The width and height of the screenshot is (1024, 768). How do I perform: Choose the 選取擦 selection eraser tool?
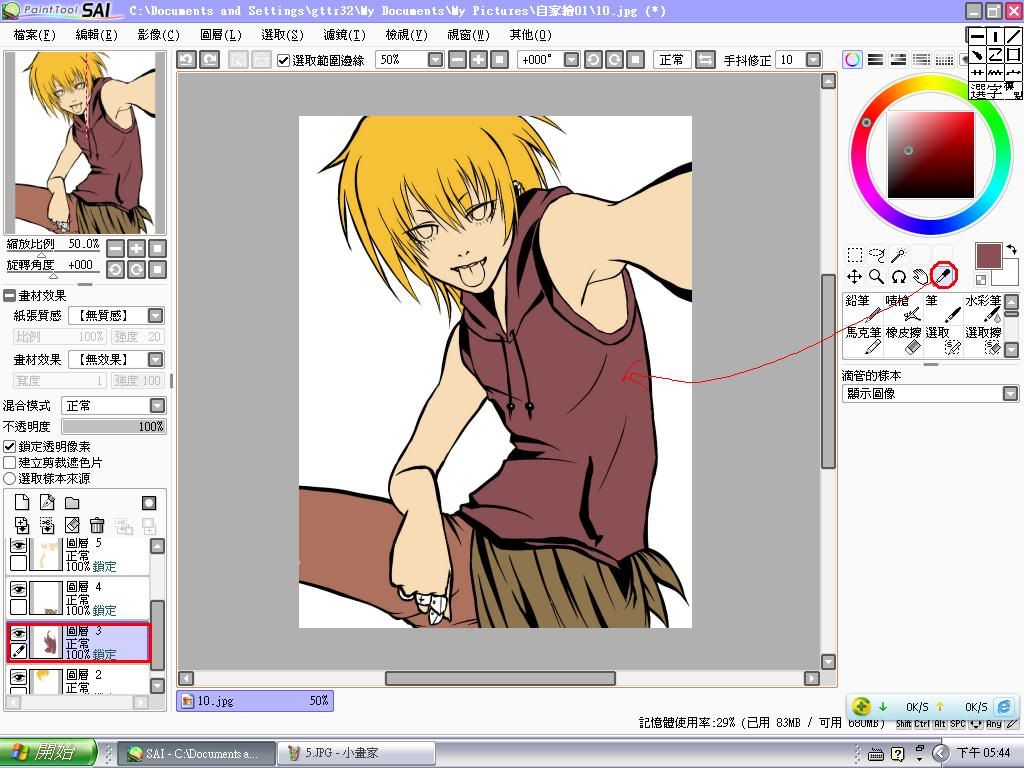pyautogui.click(x=983, y=341)
